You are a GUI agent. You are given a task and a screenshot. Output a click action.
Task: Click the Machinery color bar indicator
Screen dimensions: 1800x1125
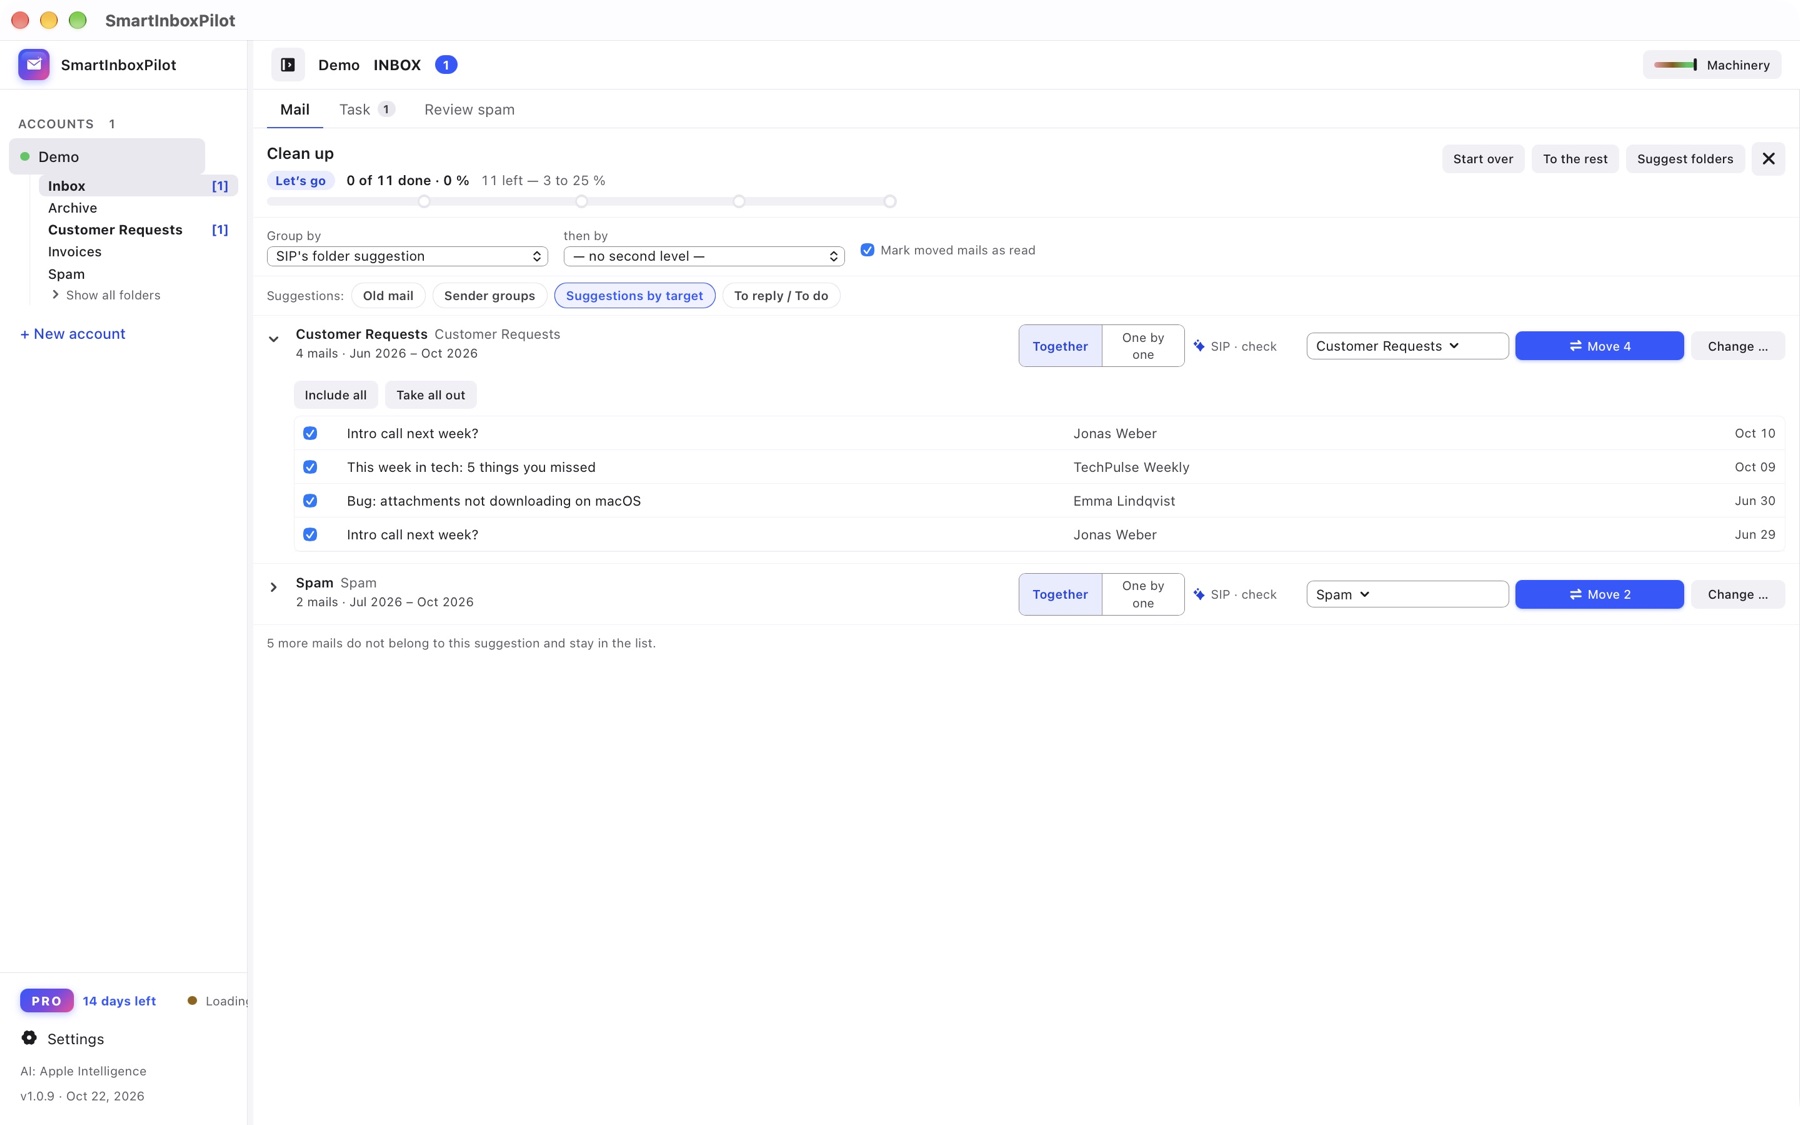(1676, 65)
